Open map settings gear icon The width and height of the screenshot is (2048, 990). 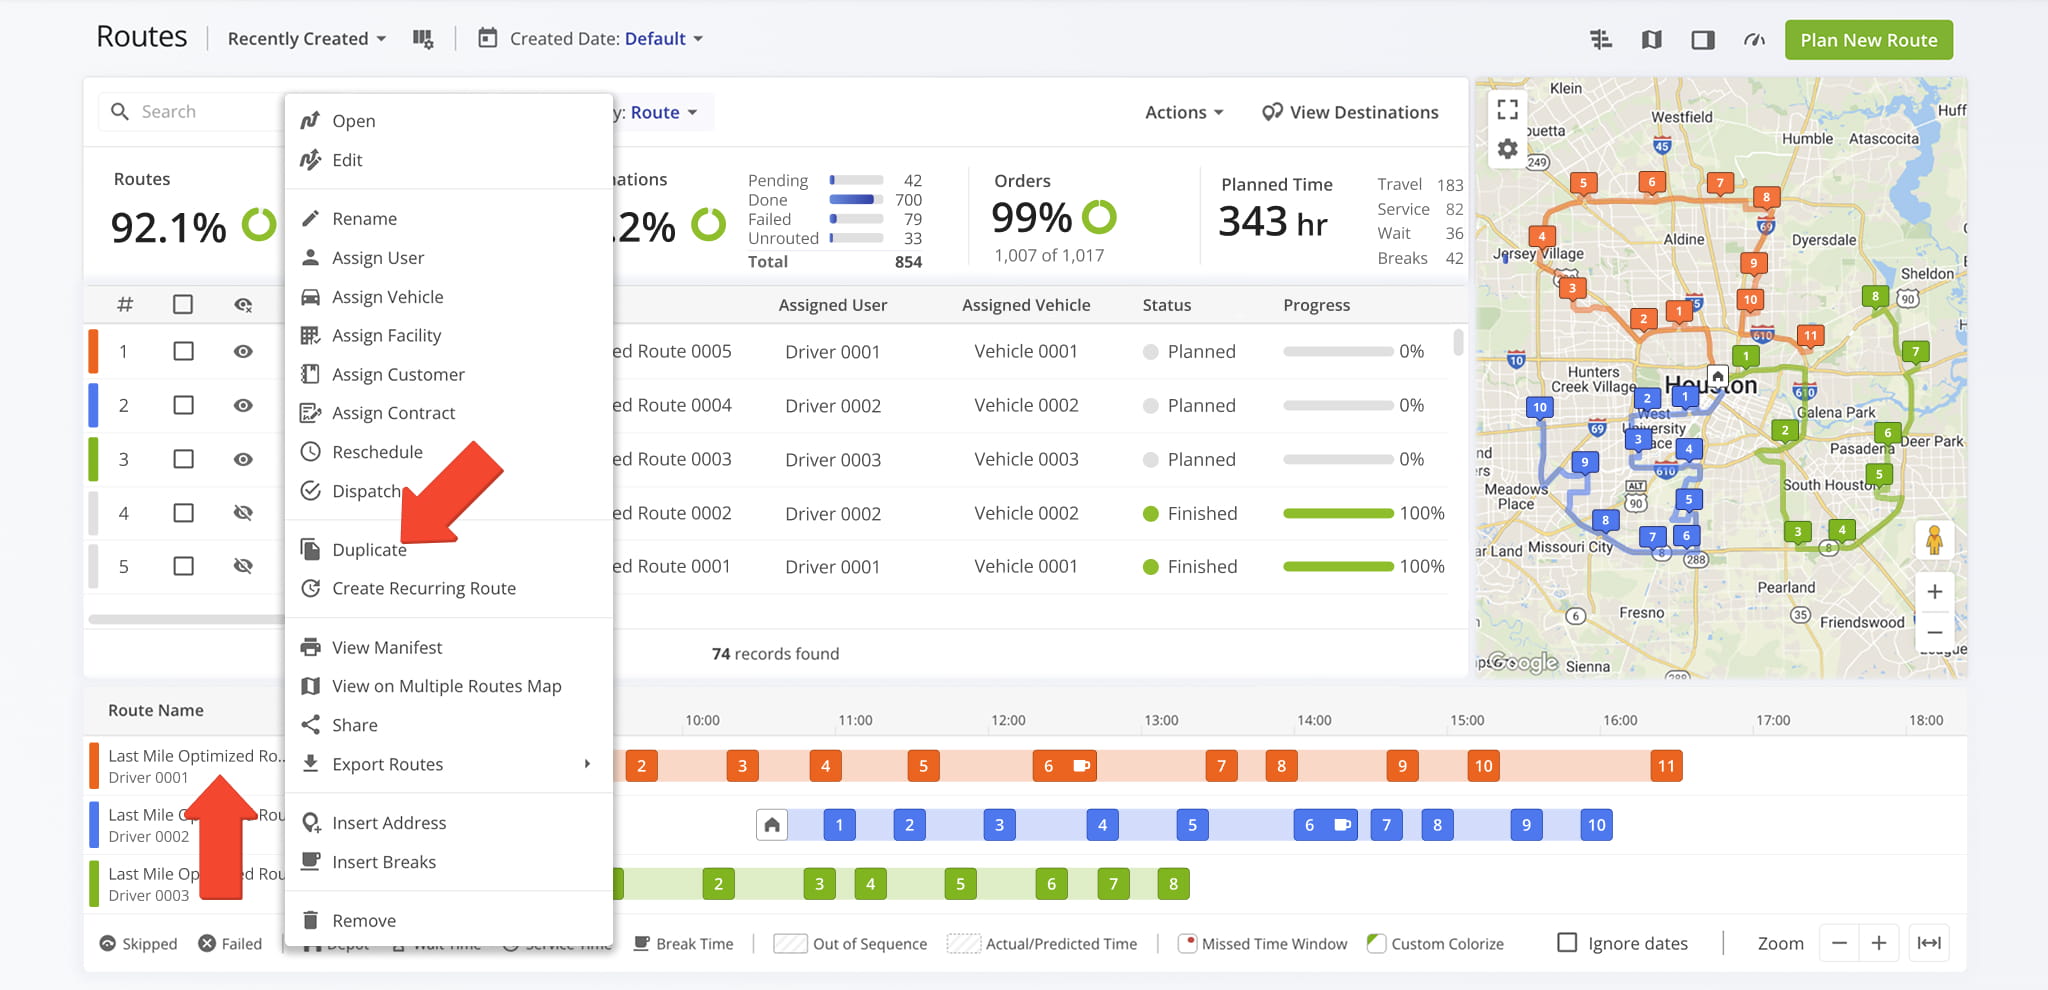[x=1507, y=150]
